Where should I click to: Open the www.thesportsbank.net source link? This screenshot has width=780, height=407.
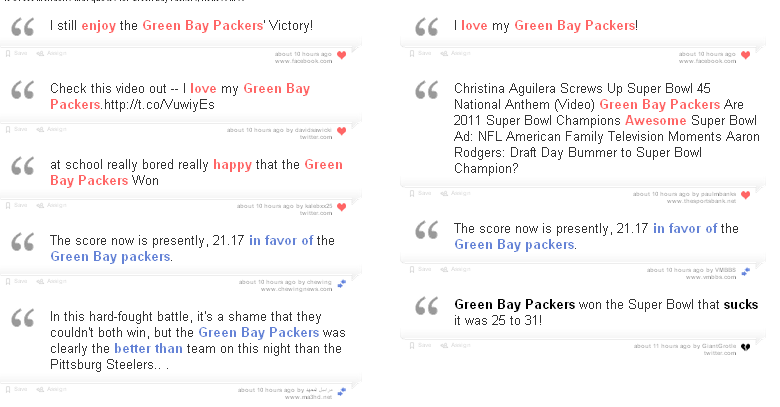[700, 201]
